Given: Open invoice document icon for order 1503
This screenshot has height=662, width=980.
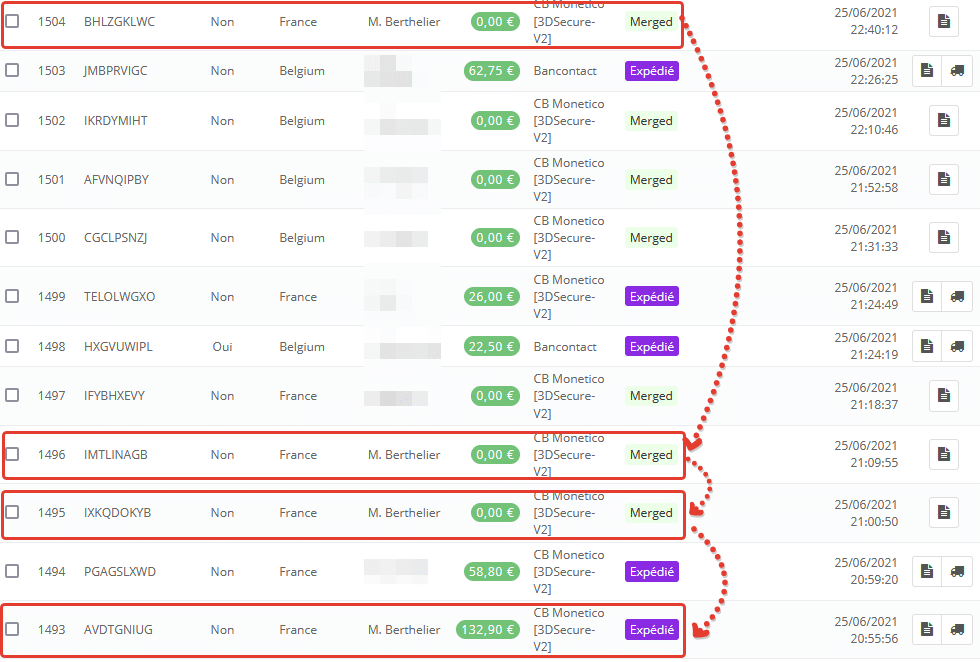Looking at the screenshot, I should pos(927,71).
